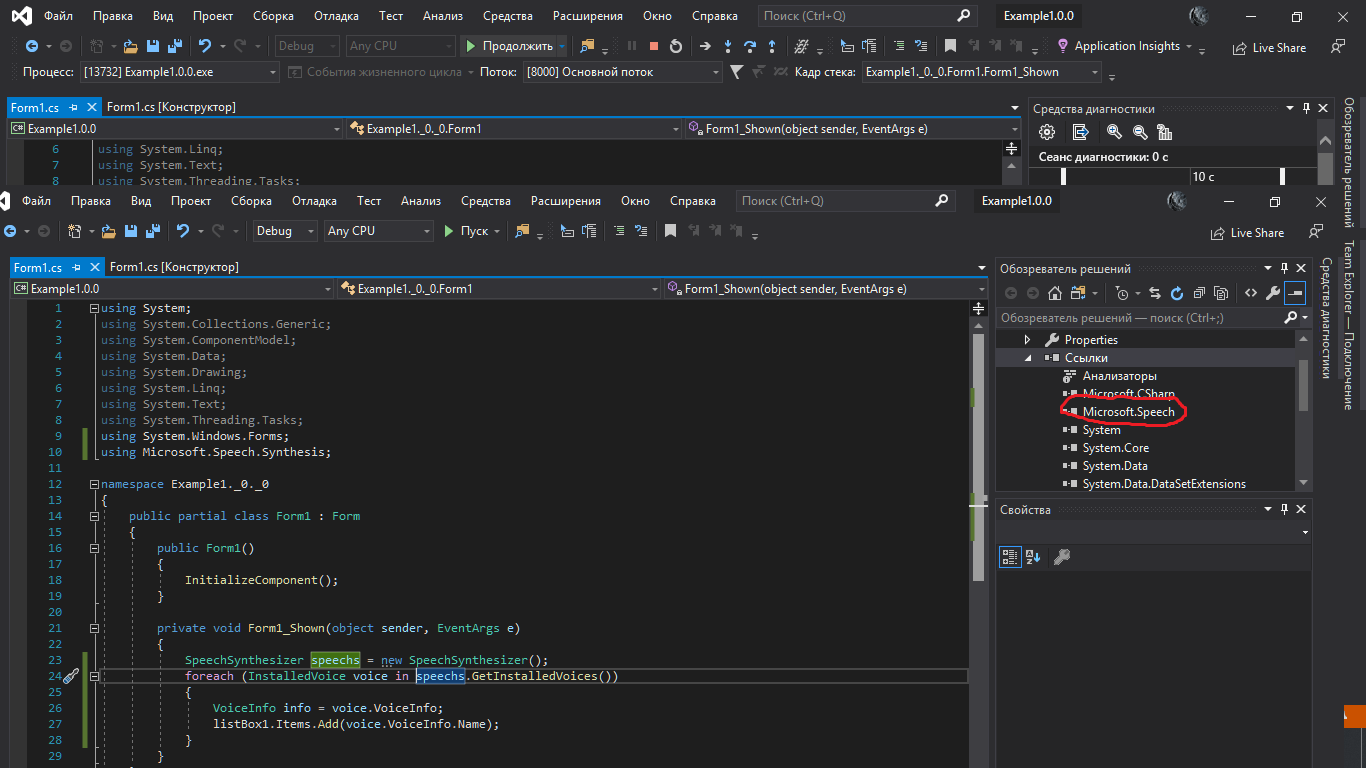Click the red Stop Debugging square icon

(x=654, y=46)
